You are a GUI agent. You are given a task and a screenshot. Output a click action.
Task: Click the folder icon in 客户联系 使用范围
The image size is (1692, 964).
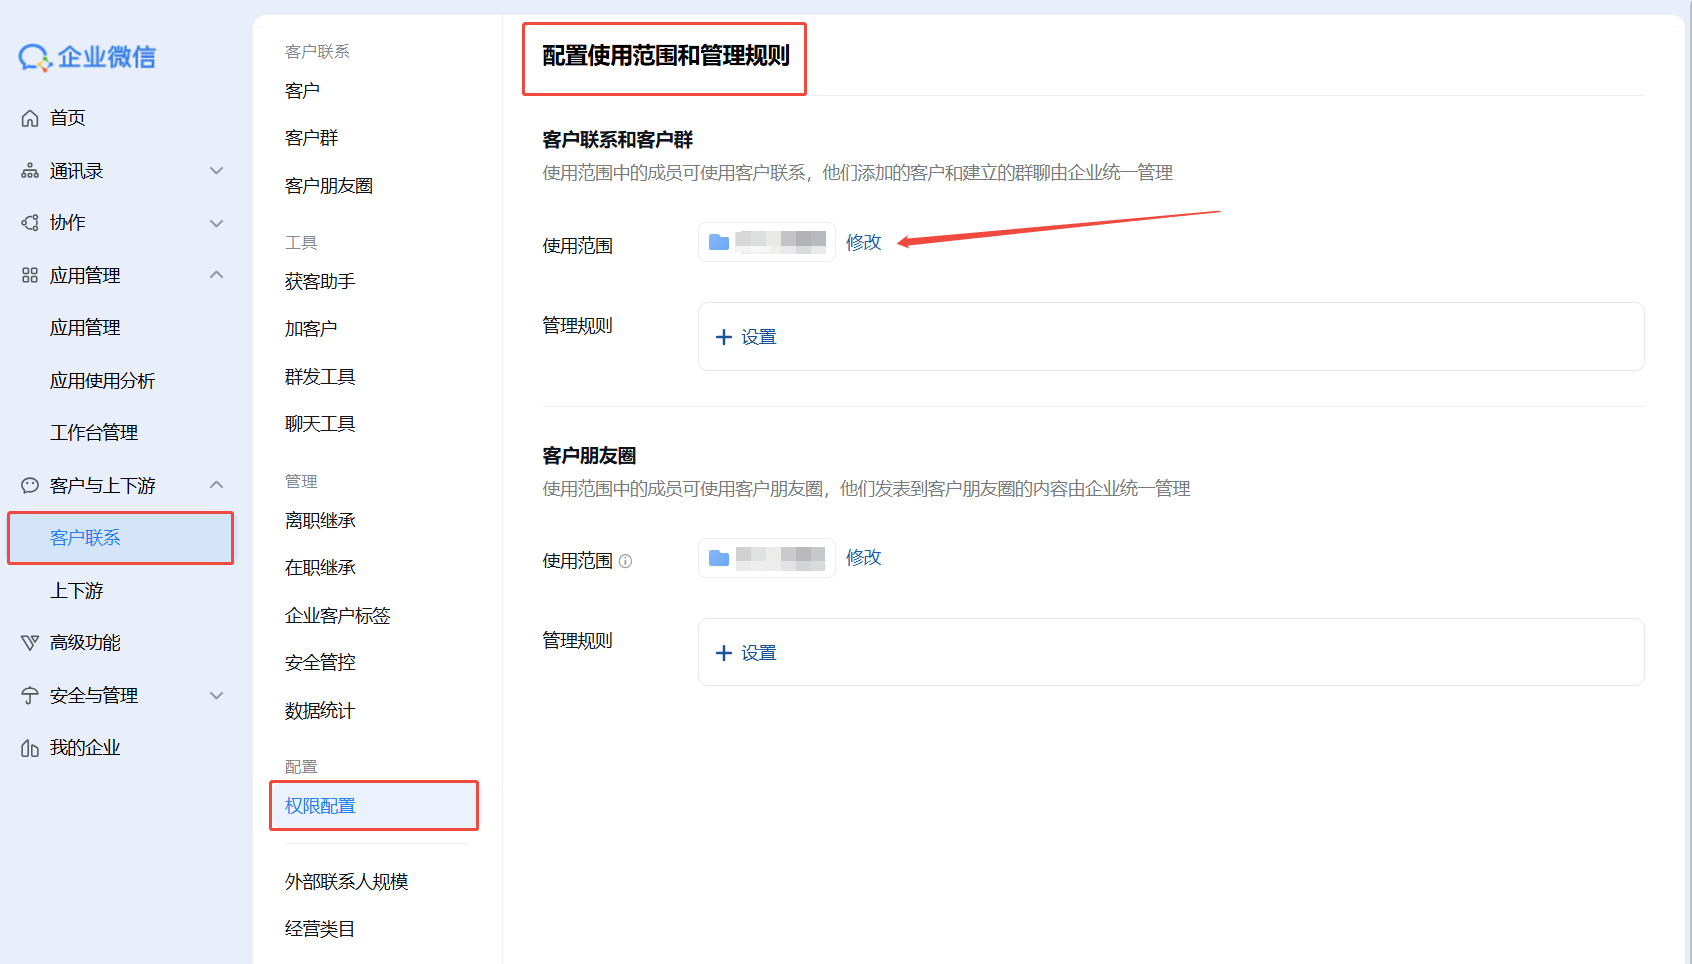pyautogui.click(x=719, y=242)
